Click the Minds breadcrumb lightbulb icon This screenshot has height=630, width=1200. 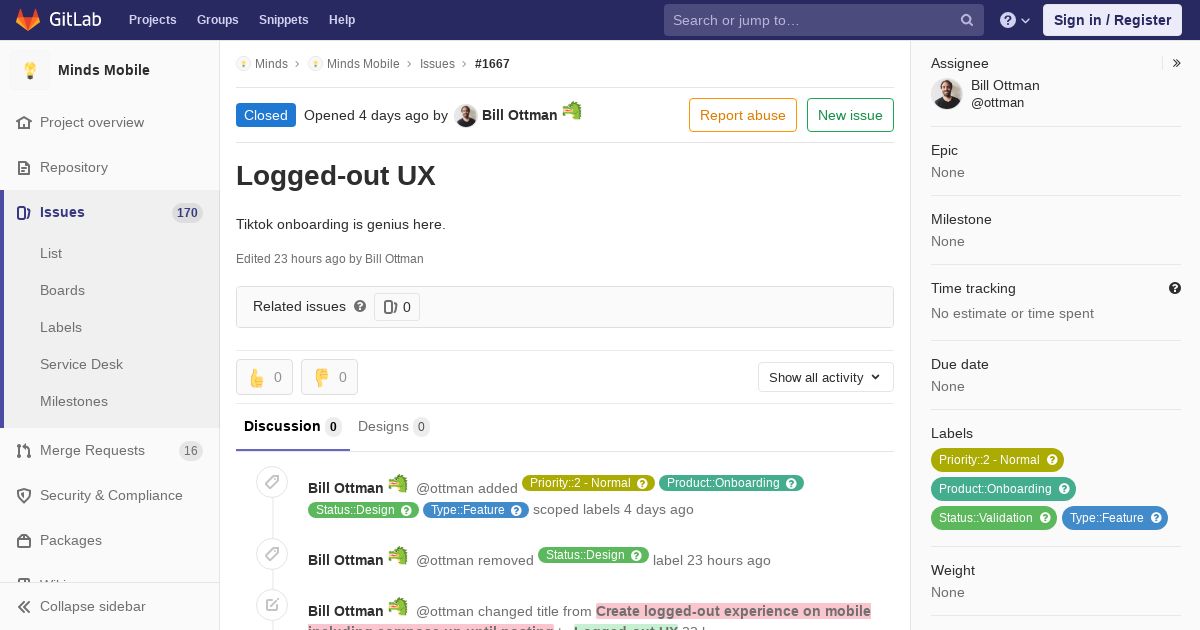243,63
